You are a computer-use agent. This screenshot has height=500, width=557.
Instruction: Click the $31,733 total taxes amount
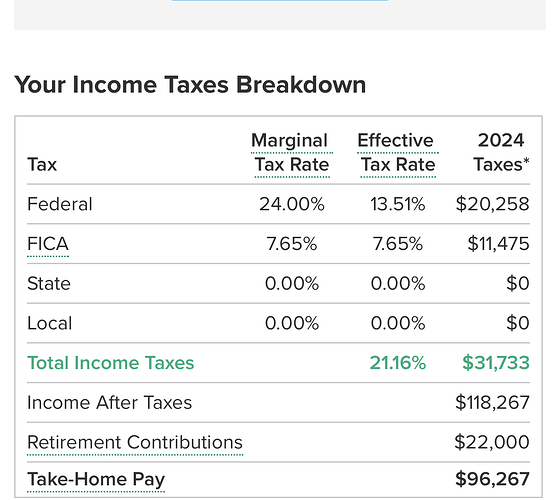point(496,363)
